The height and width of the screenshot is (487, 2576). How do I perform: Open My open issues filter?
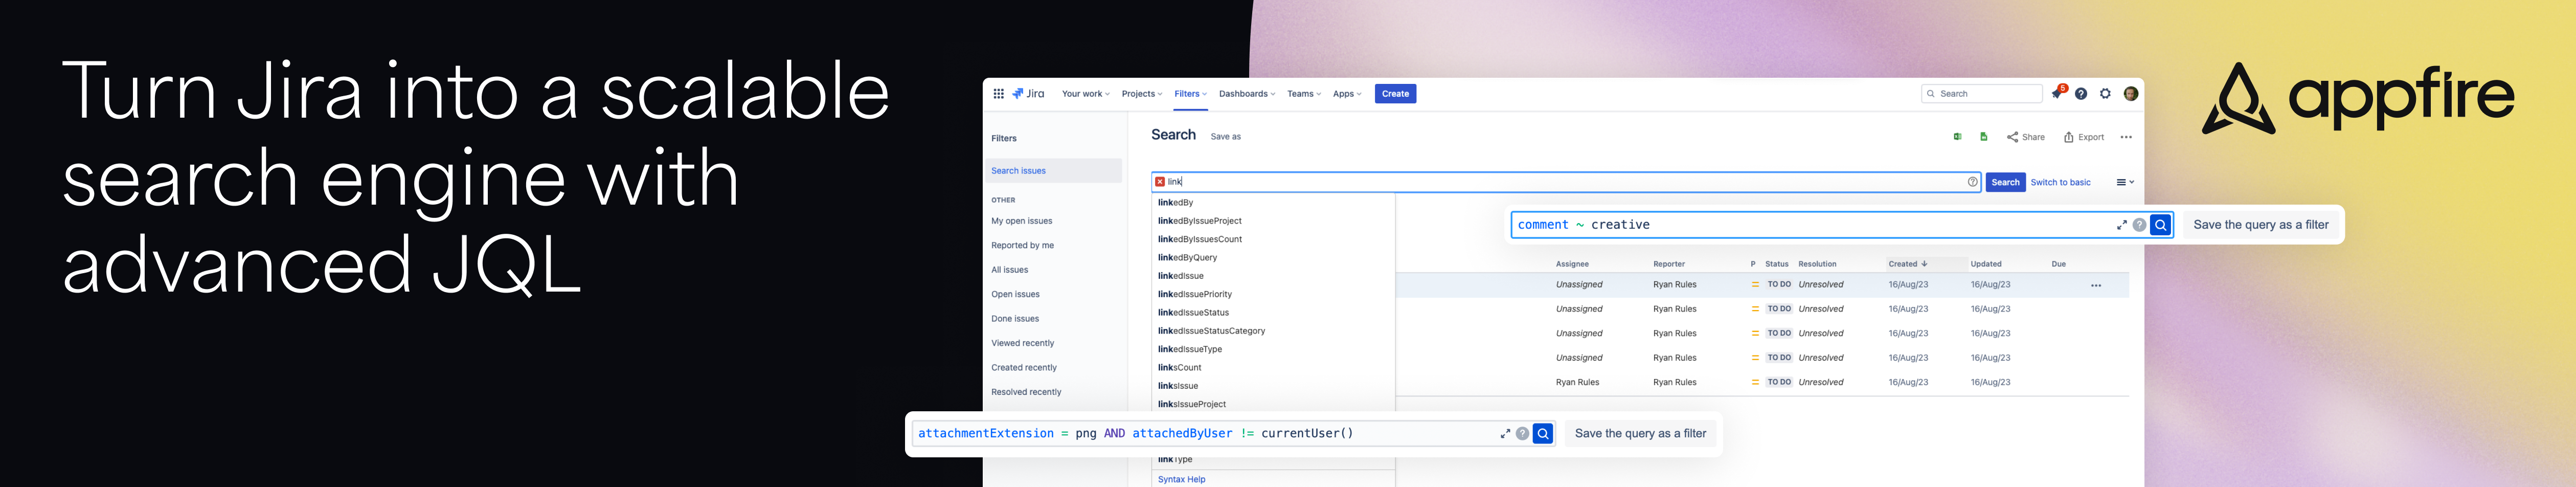pos(1021,221)
